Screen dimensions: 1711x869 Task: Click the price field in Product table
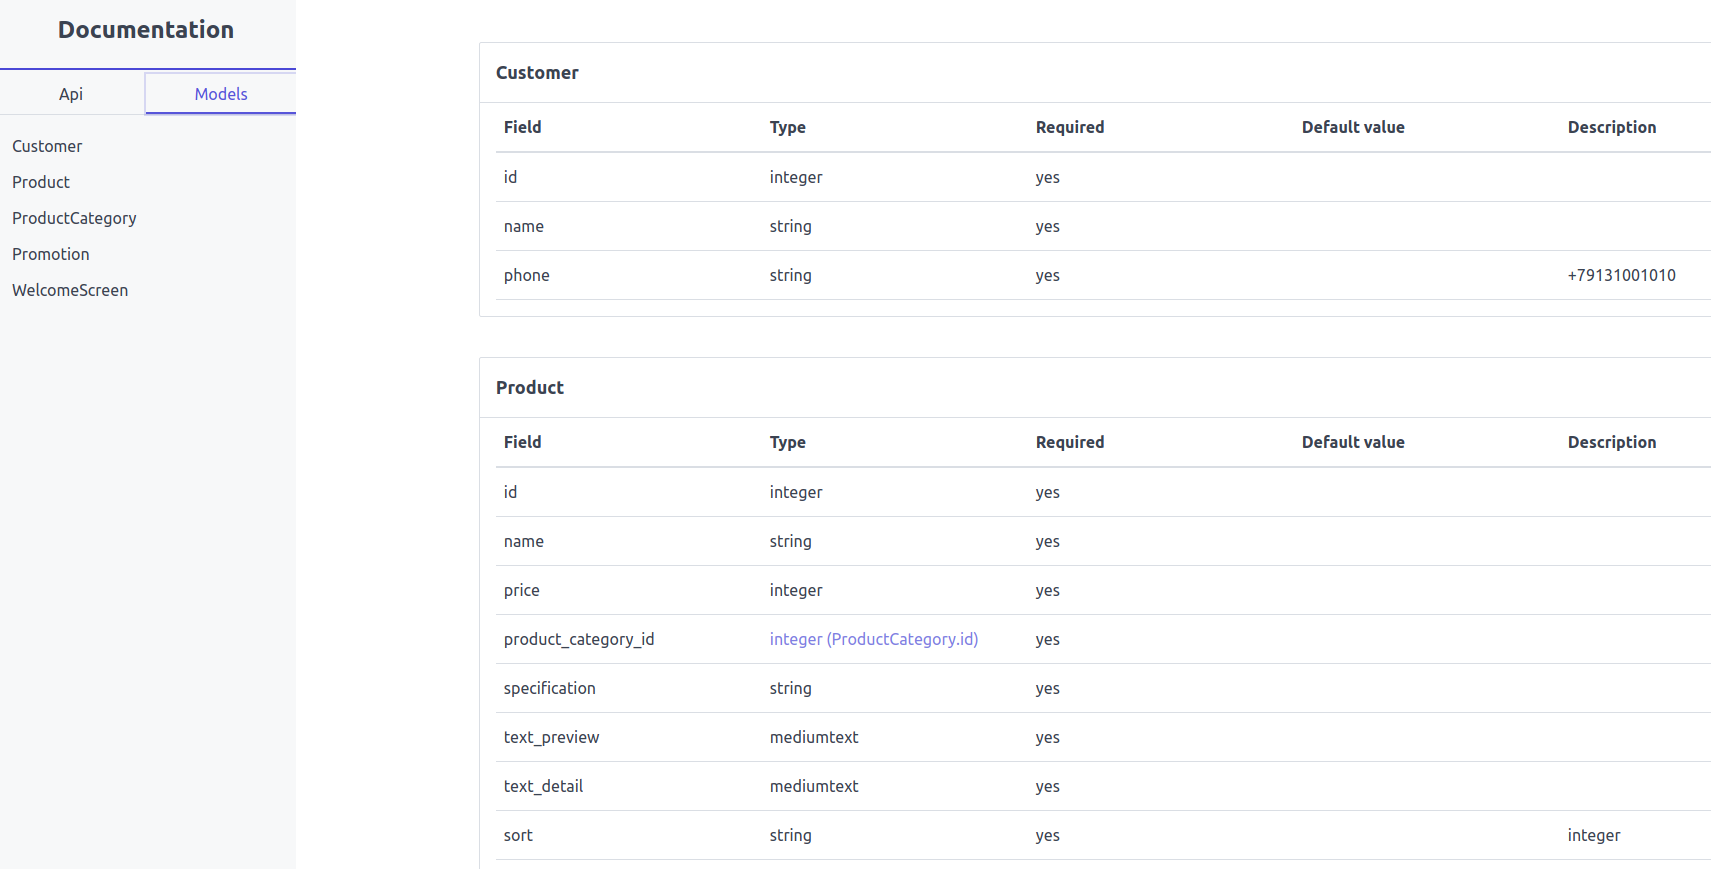522,590
